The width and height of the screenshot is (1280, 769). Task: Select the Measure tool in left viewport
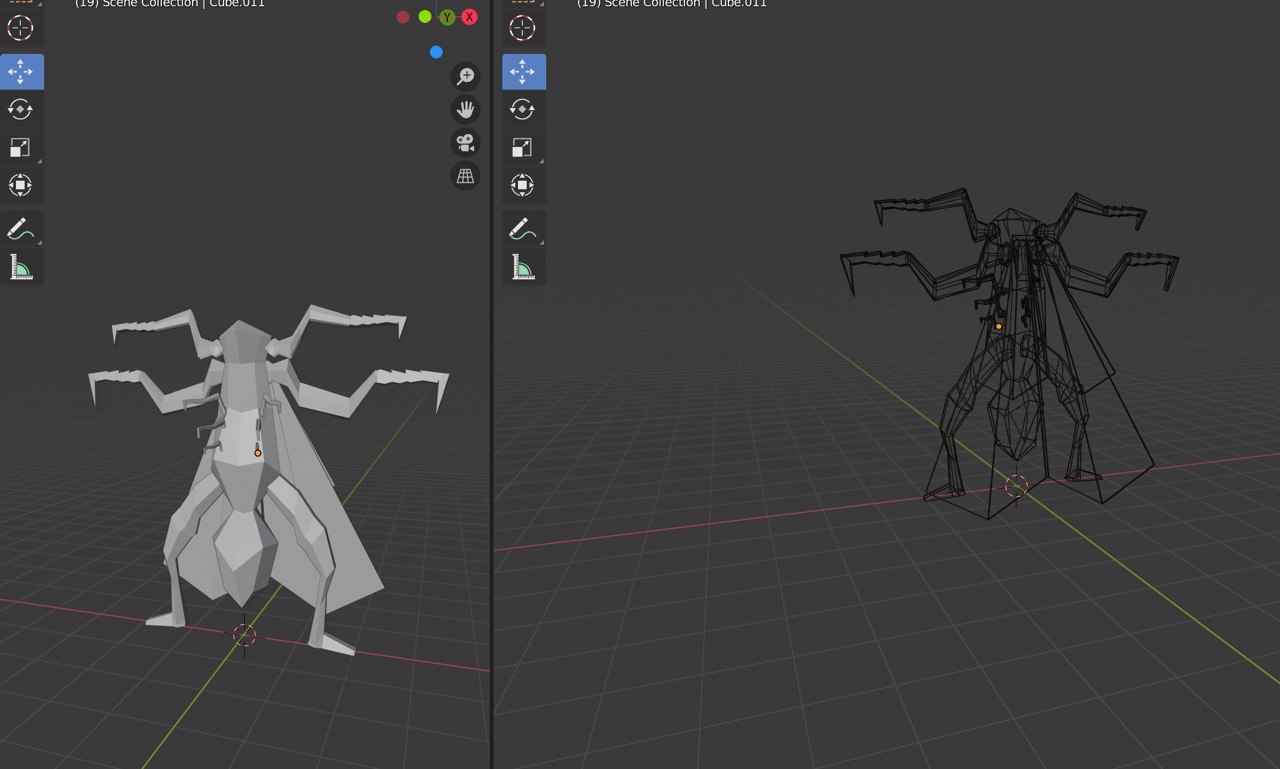pos(21,266)
